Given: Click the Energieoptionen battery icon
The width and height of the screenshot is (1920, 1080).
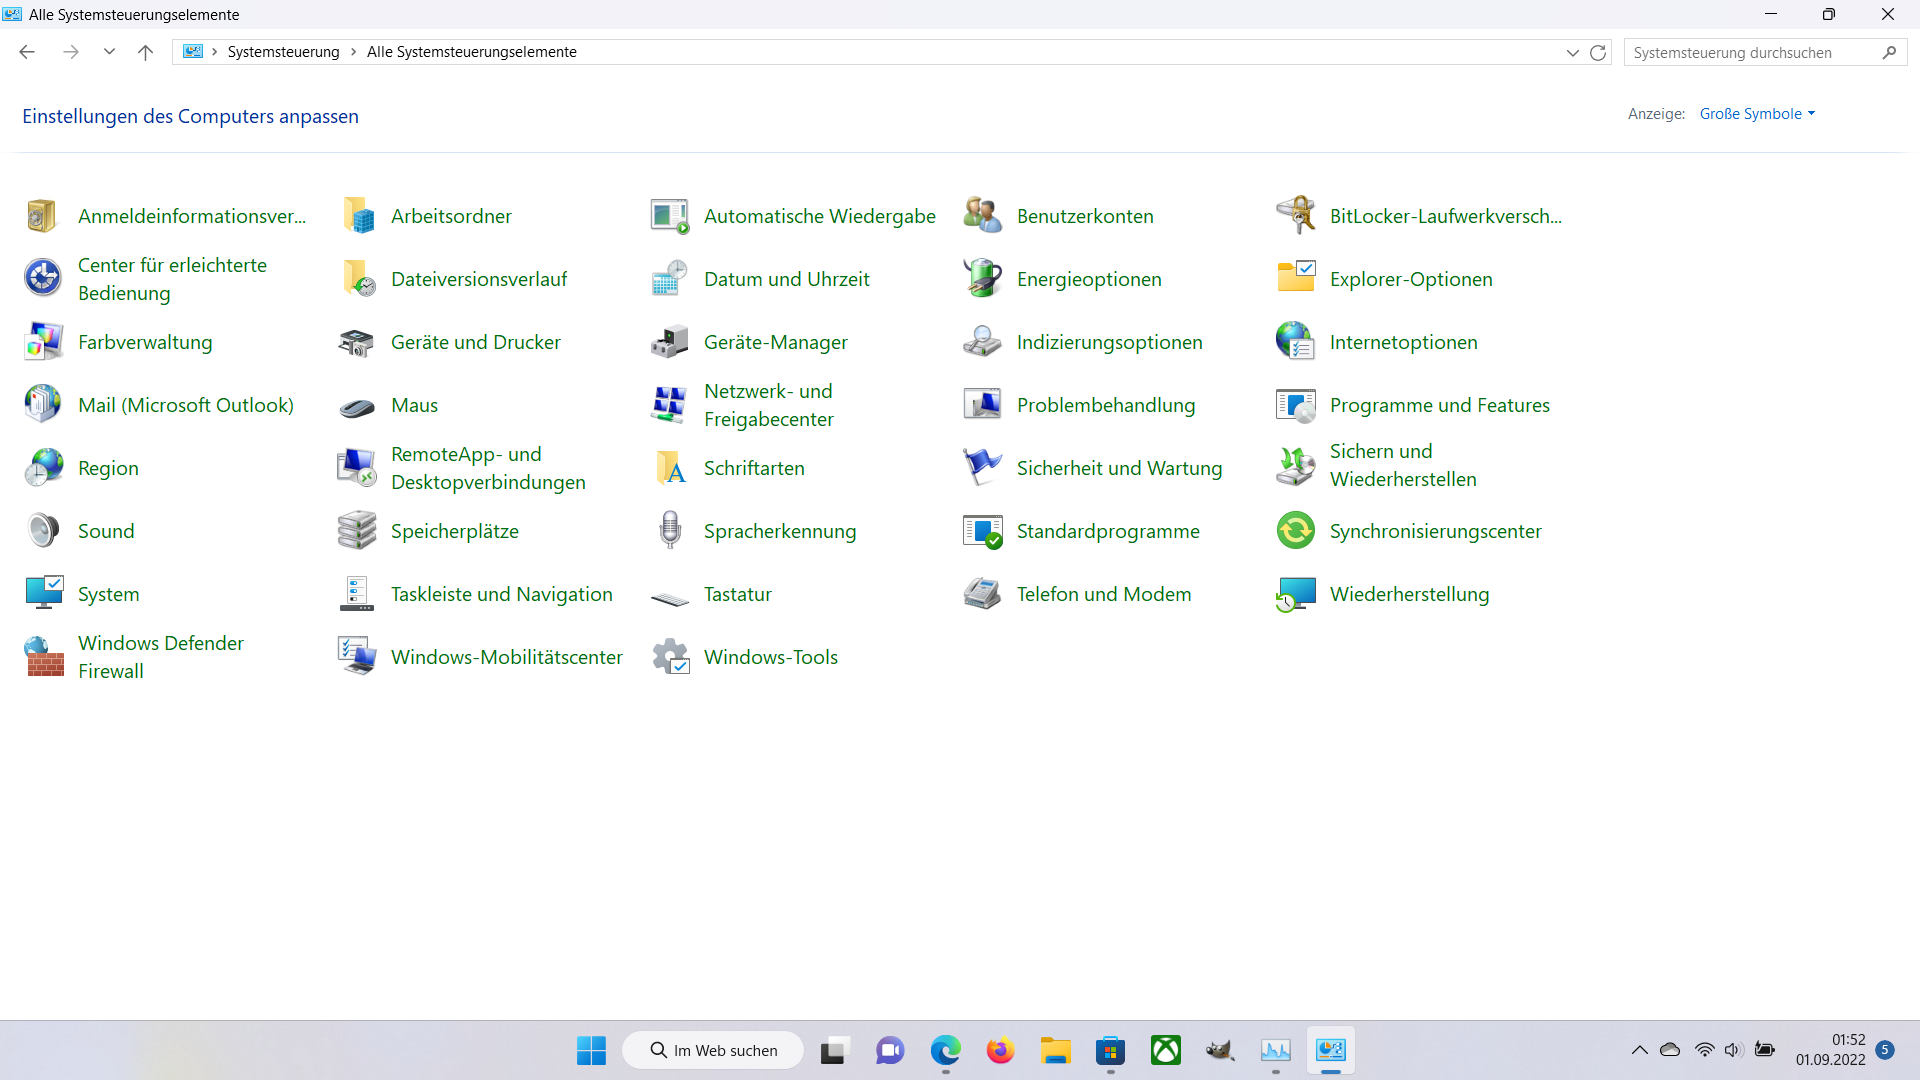Looking at the screenshot, I should (x=982, y=278).
